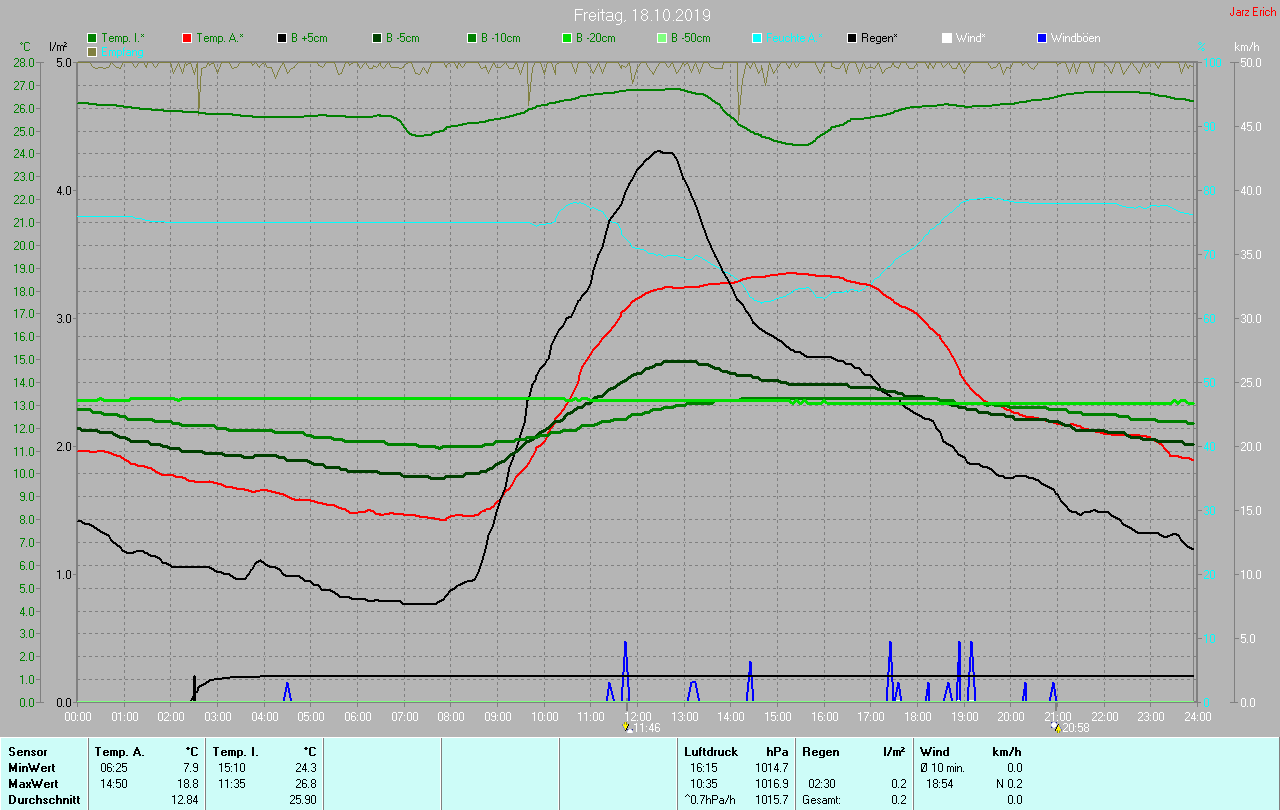
Task: Click the B -5cm legend swatch
Action: (378, 38)
